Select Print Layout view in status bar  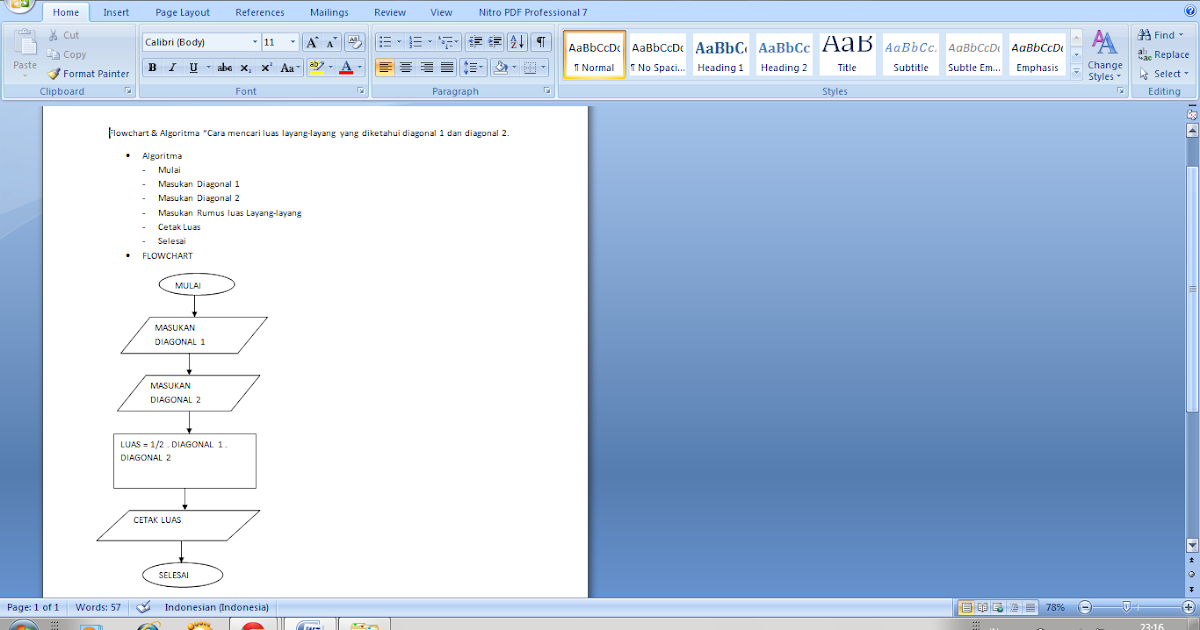point(966,607)
